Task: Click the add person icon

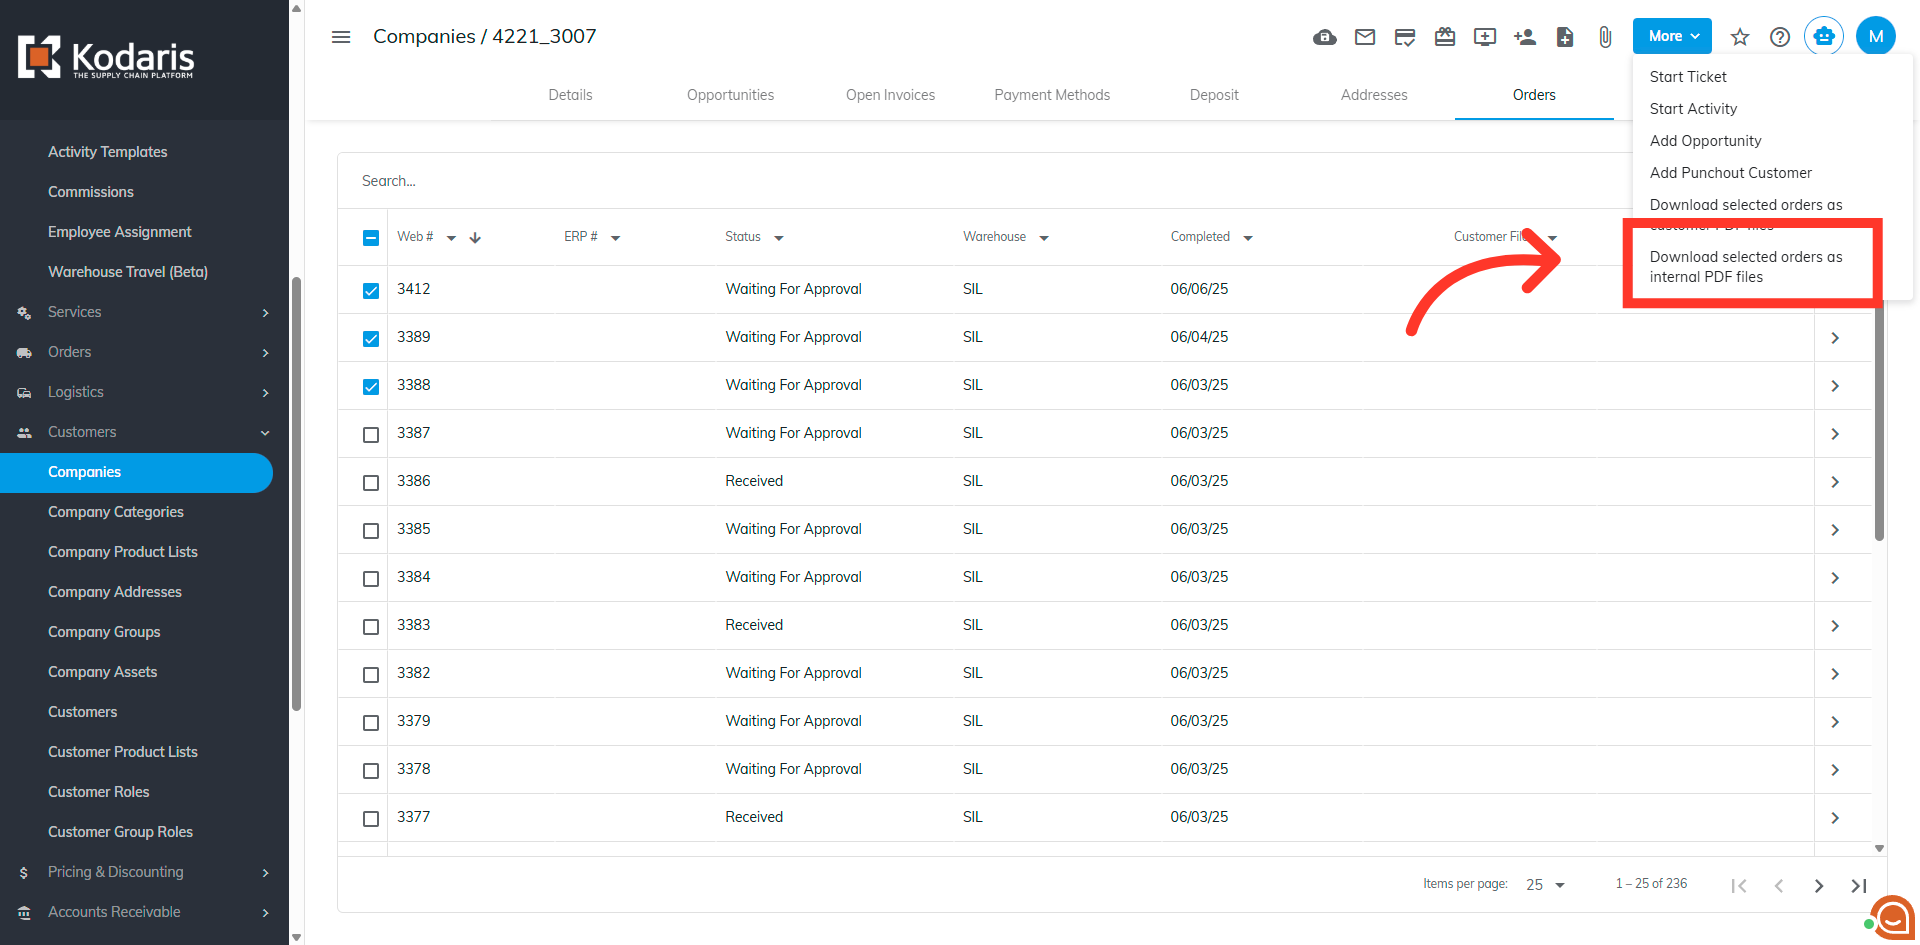Action: [x=1525, y=37]
